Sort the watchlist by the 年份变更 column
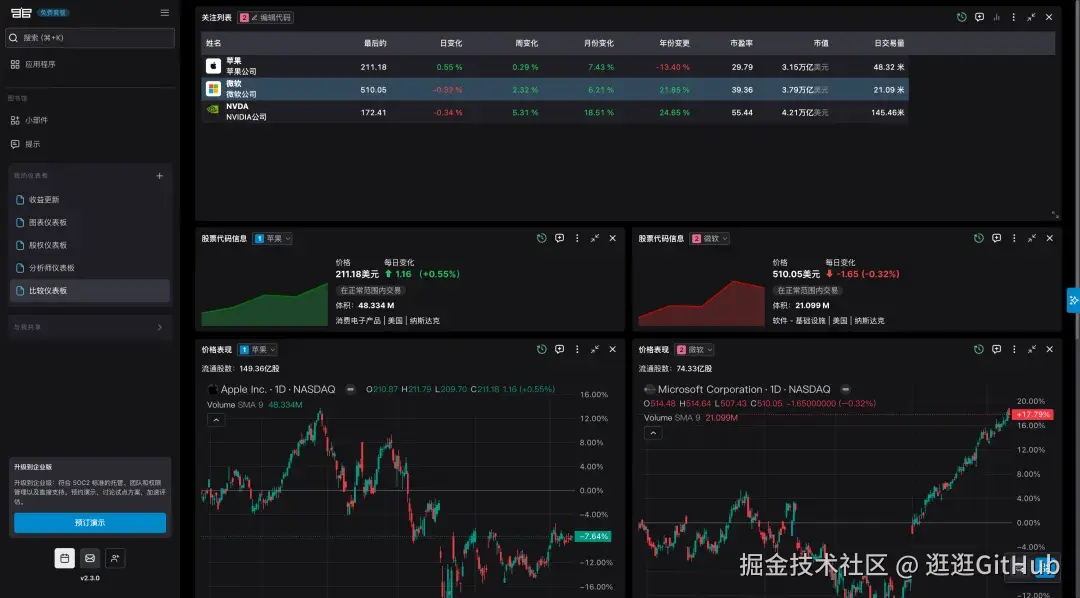 pos(674,43)
